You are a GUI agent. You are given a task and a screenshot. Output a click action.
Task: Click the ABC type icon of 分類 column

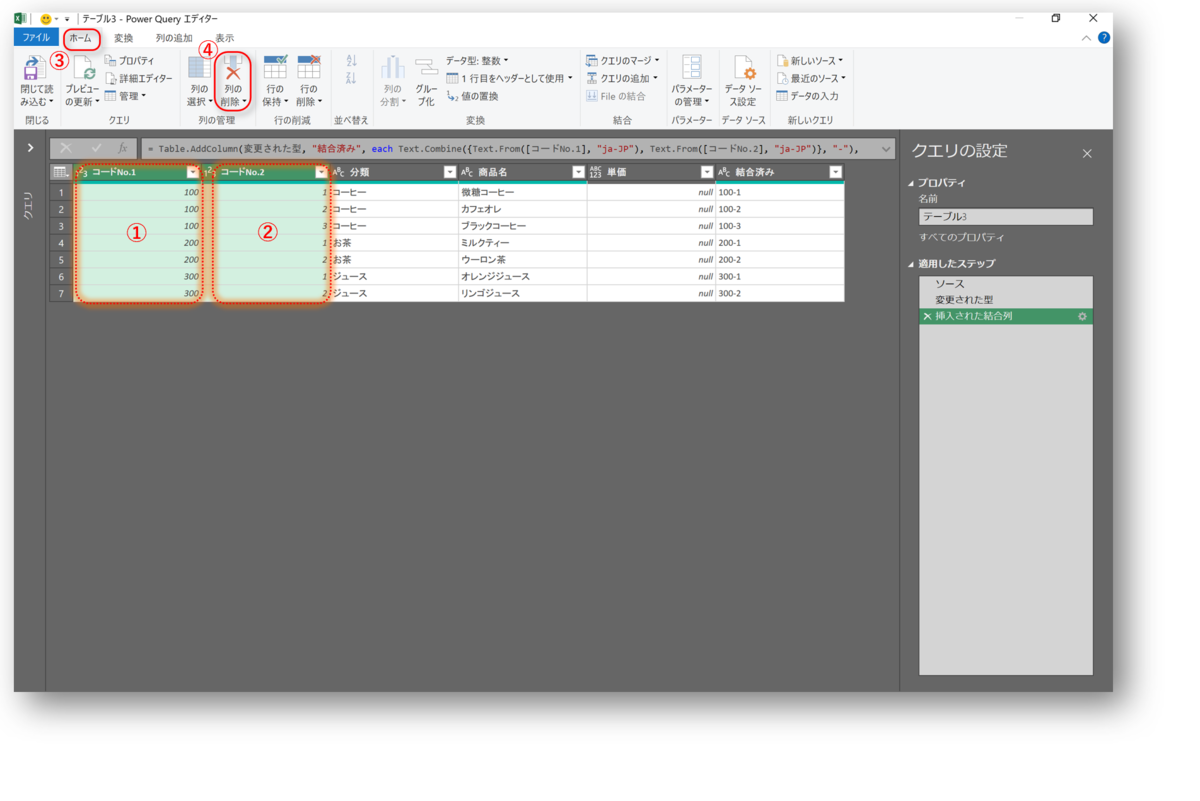coord(338,172)
